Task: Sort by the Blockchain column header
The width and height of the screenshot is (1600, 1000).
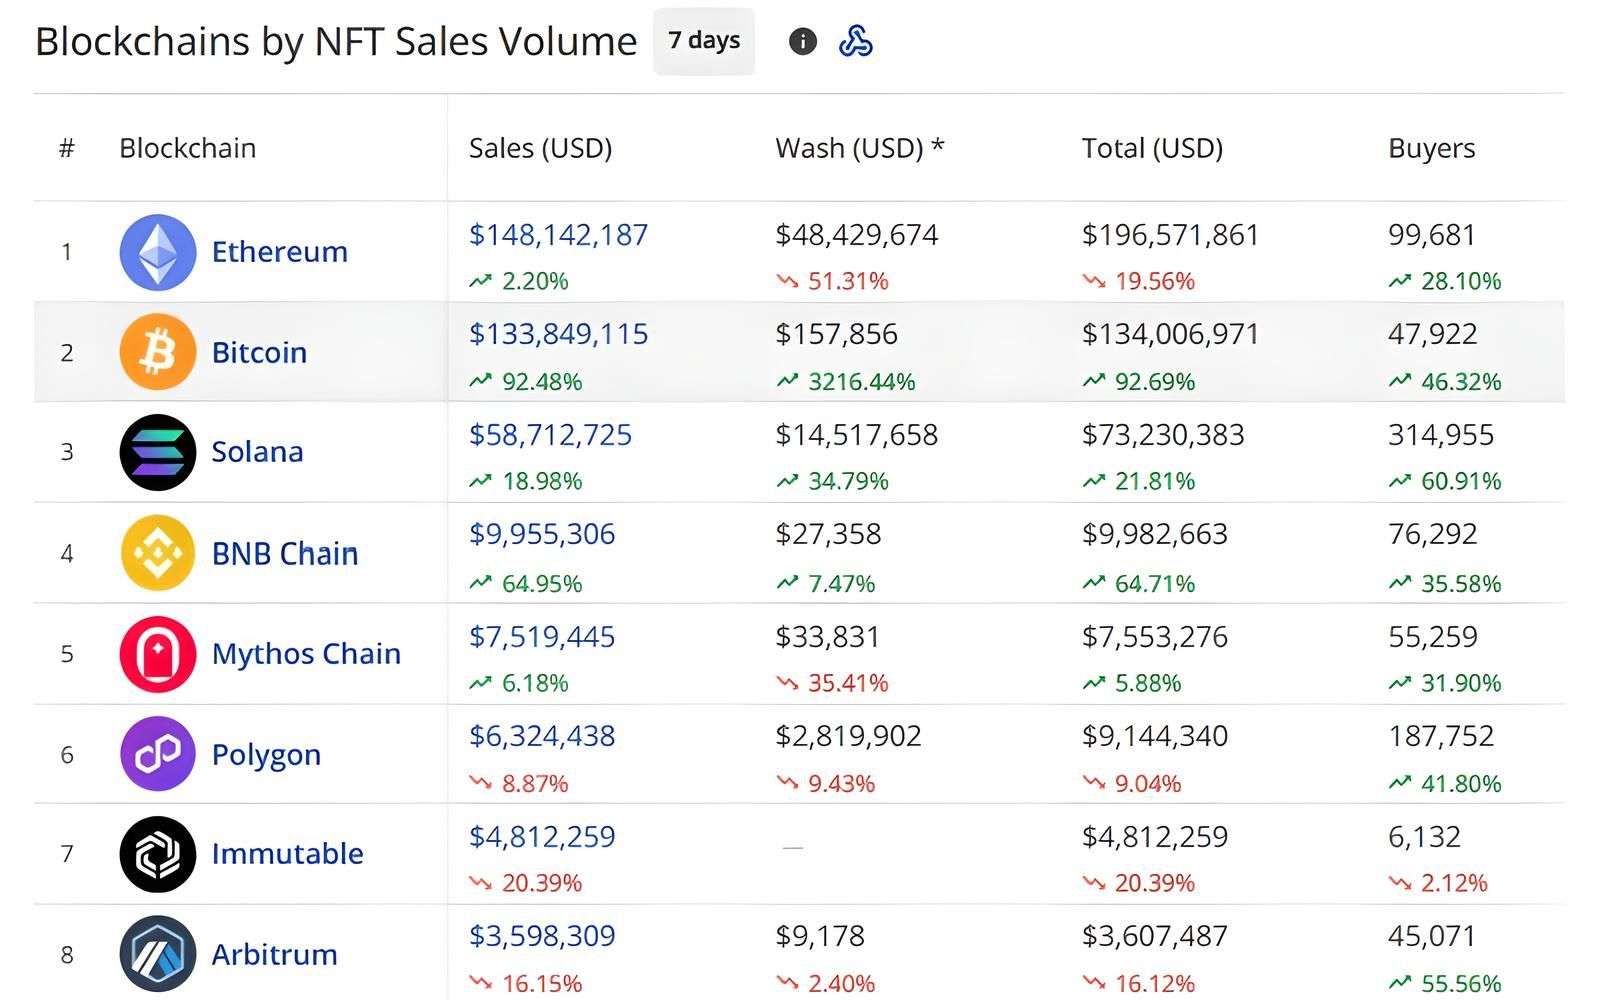Action: coord(188,148)
